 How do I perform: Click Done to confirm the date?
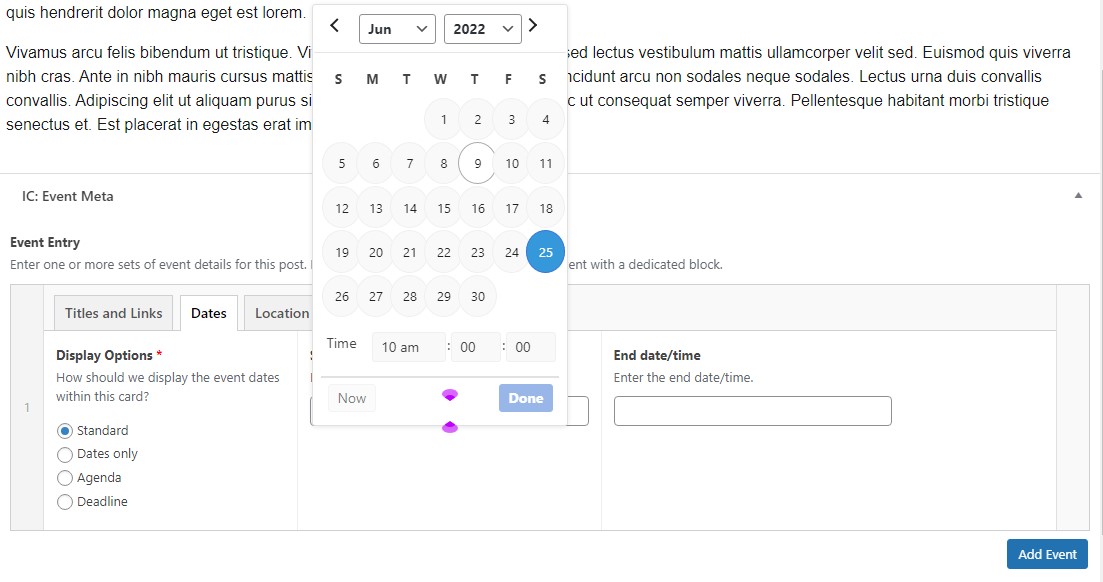[x=525, y=398]
